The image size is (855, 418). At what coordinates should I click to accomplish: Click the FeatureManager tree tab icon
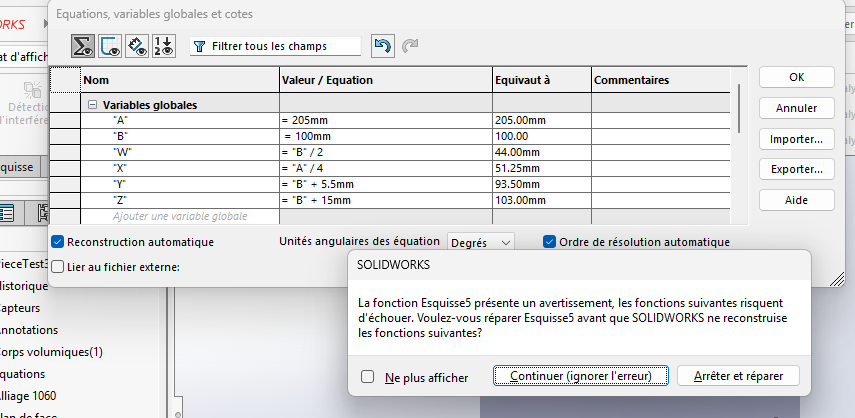7,212
